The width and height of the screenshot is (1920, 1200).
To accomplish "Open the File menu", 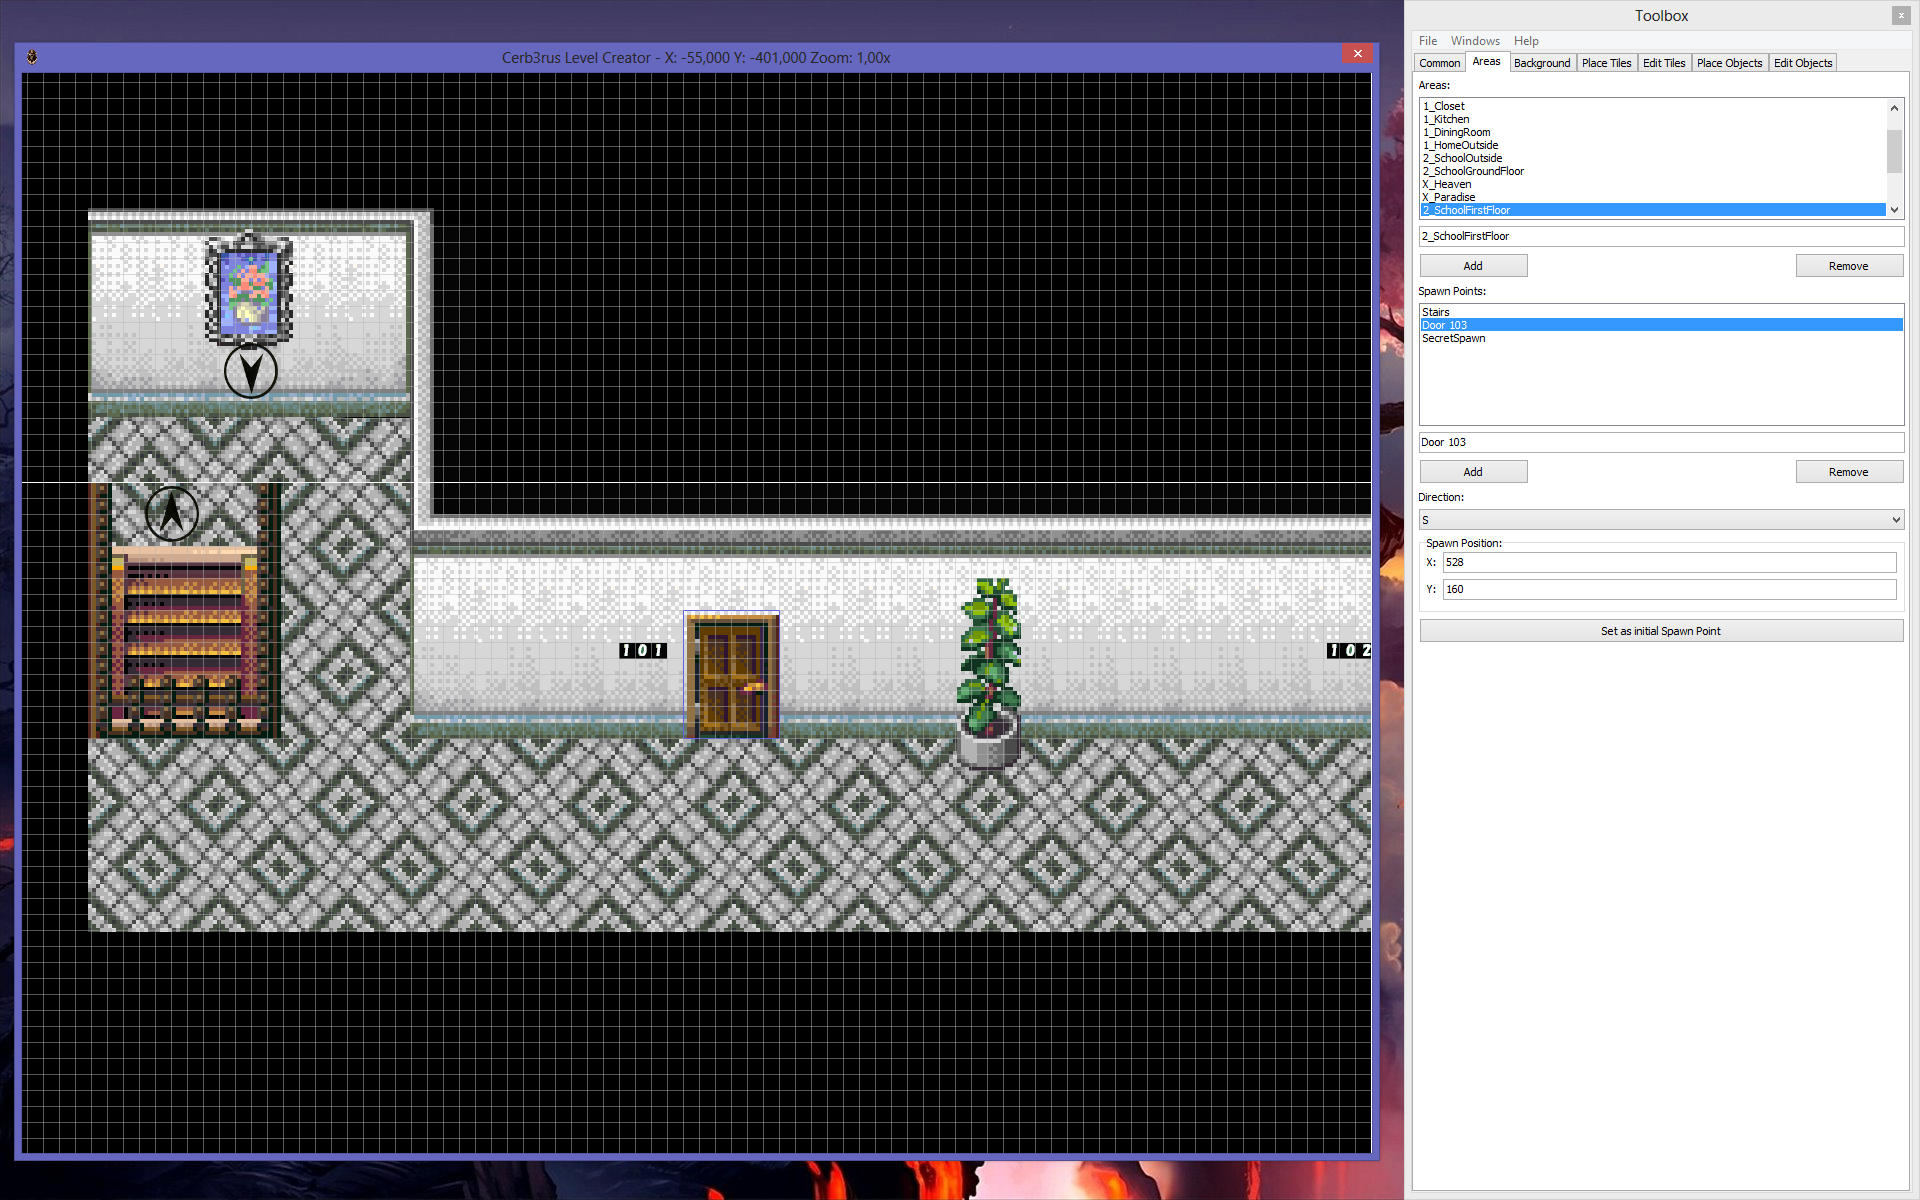I will coord(1427,40).
